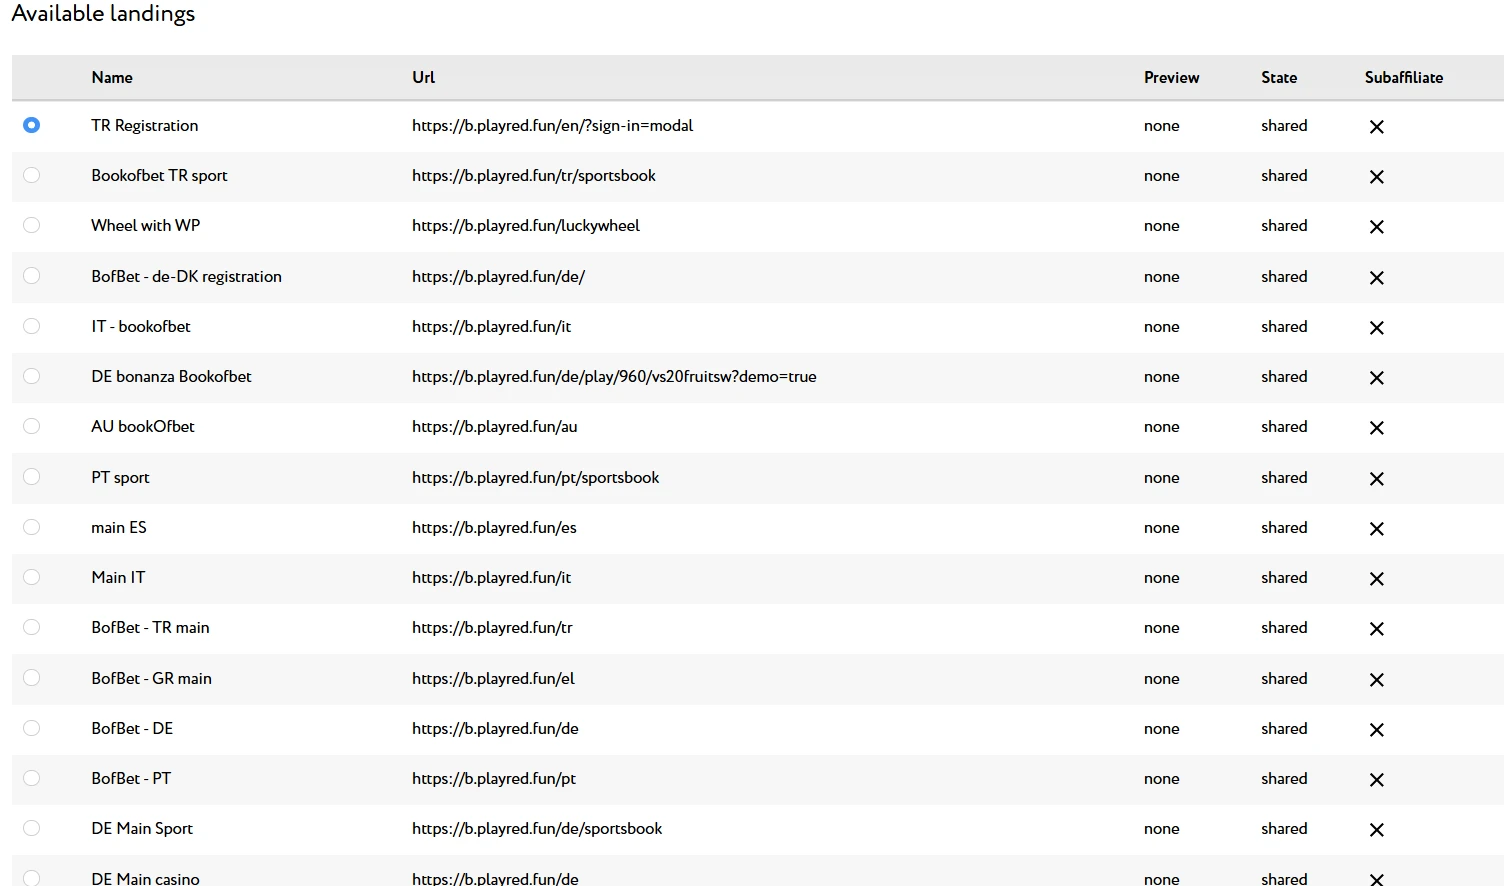
Task: Click the Name column header
Action: [112, 77]
